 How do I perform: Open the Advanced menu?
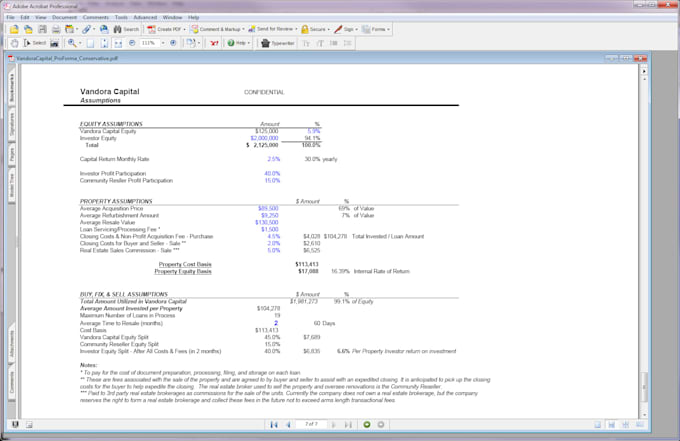point(145,17)
